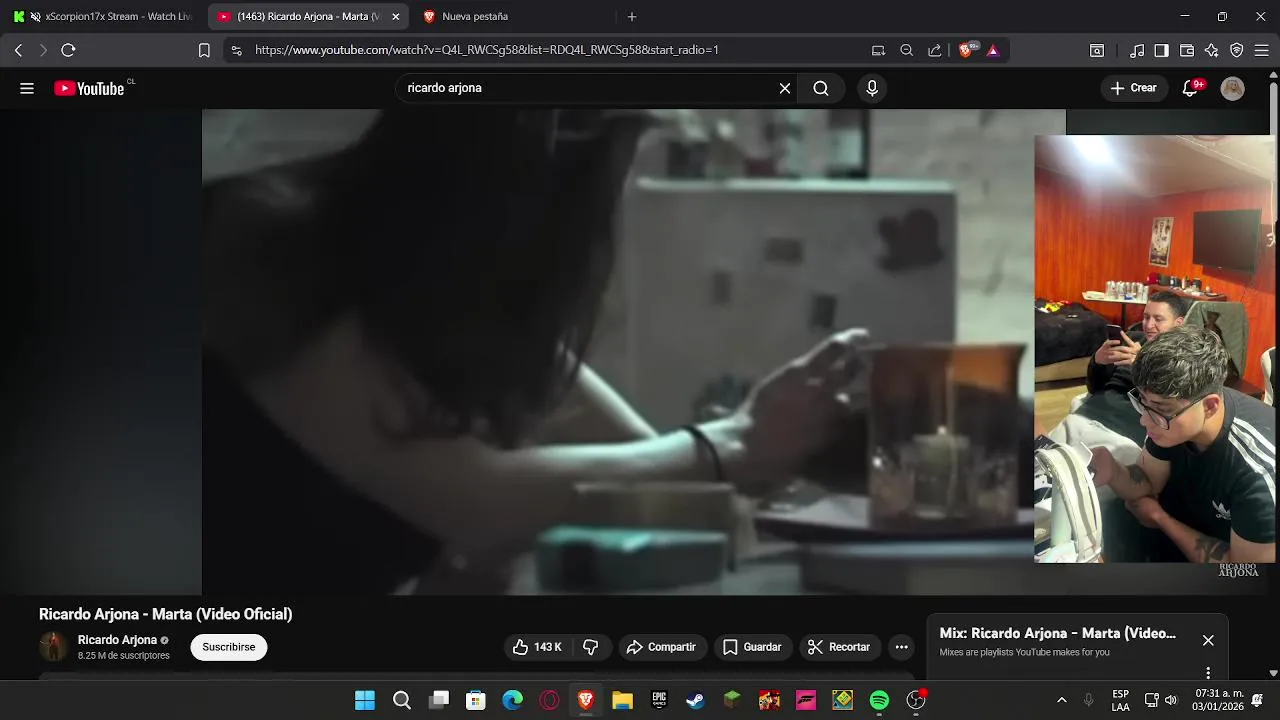The image size is (1280, 720).
Task: Like the video with 143 K thumbs-up
Action: click(x=537, y=647)
